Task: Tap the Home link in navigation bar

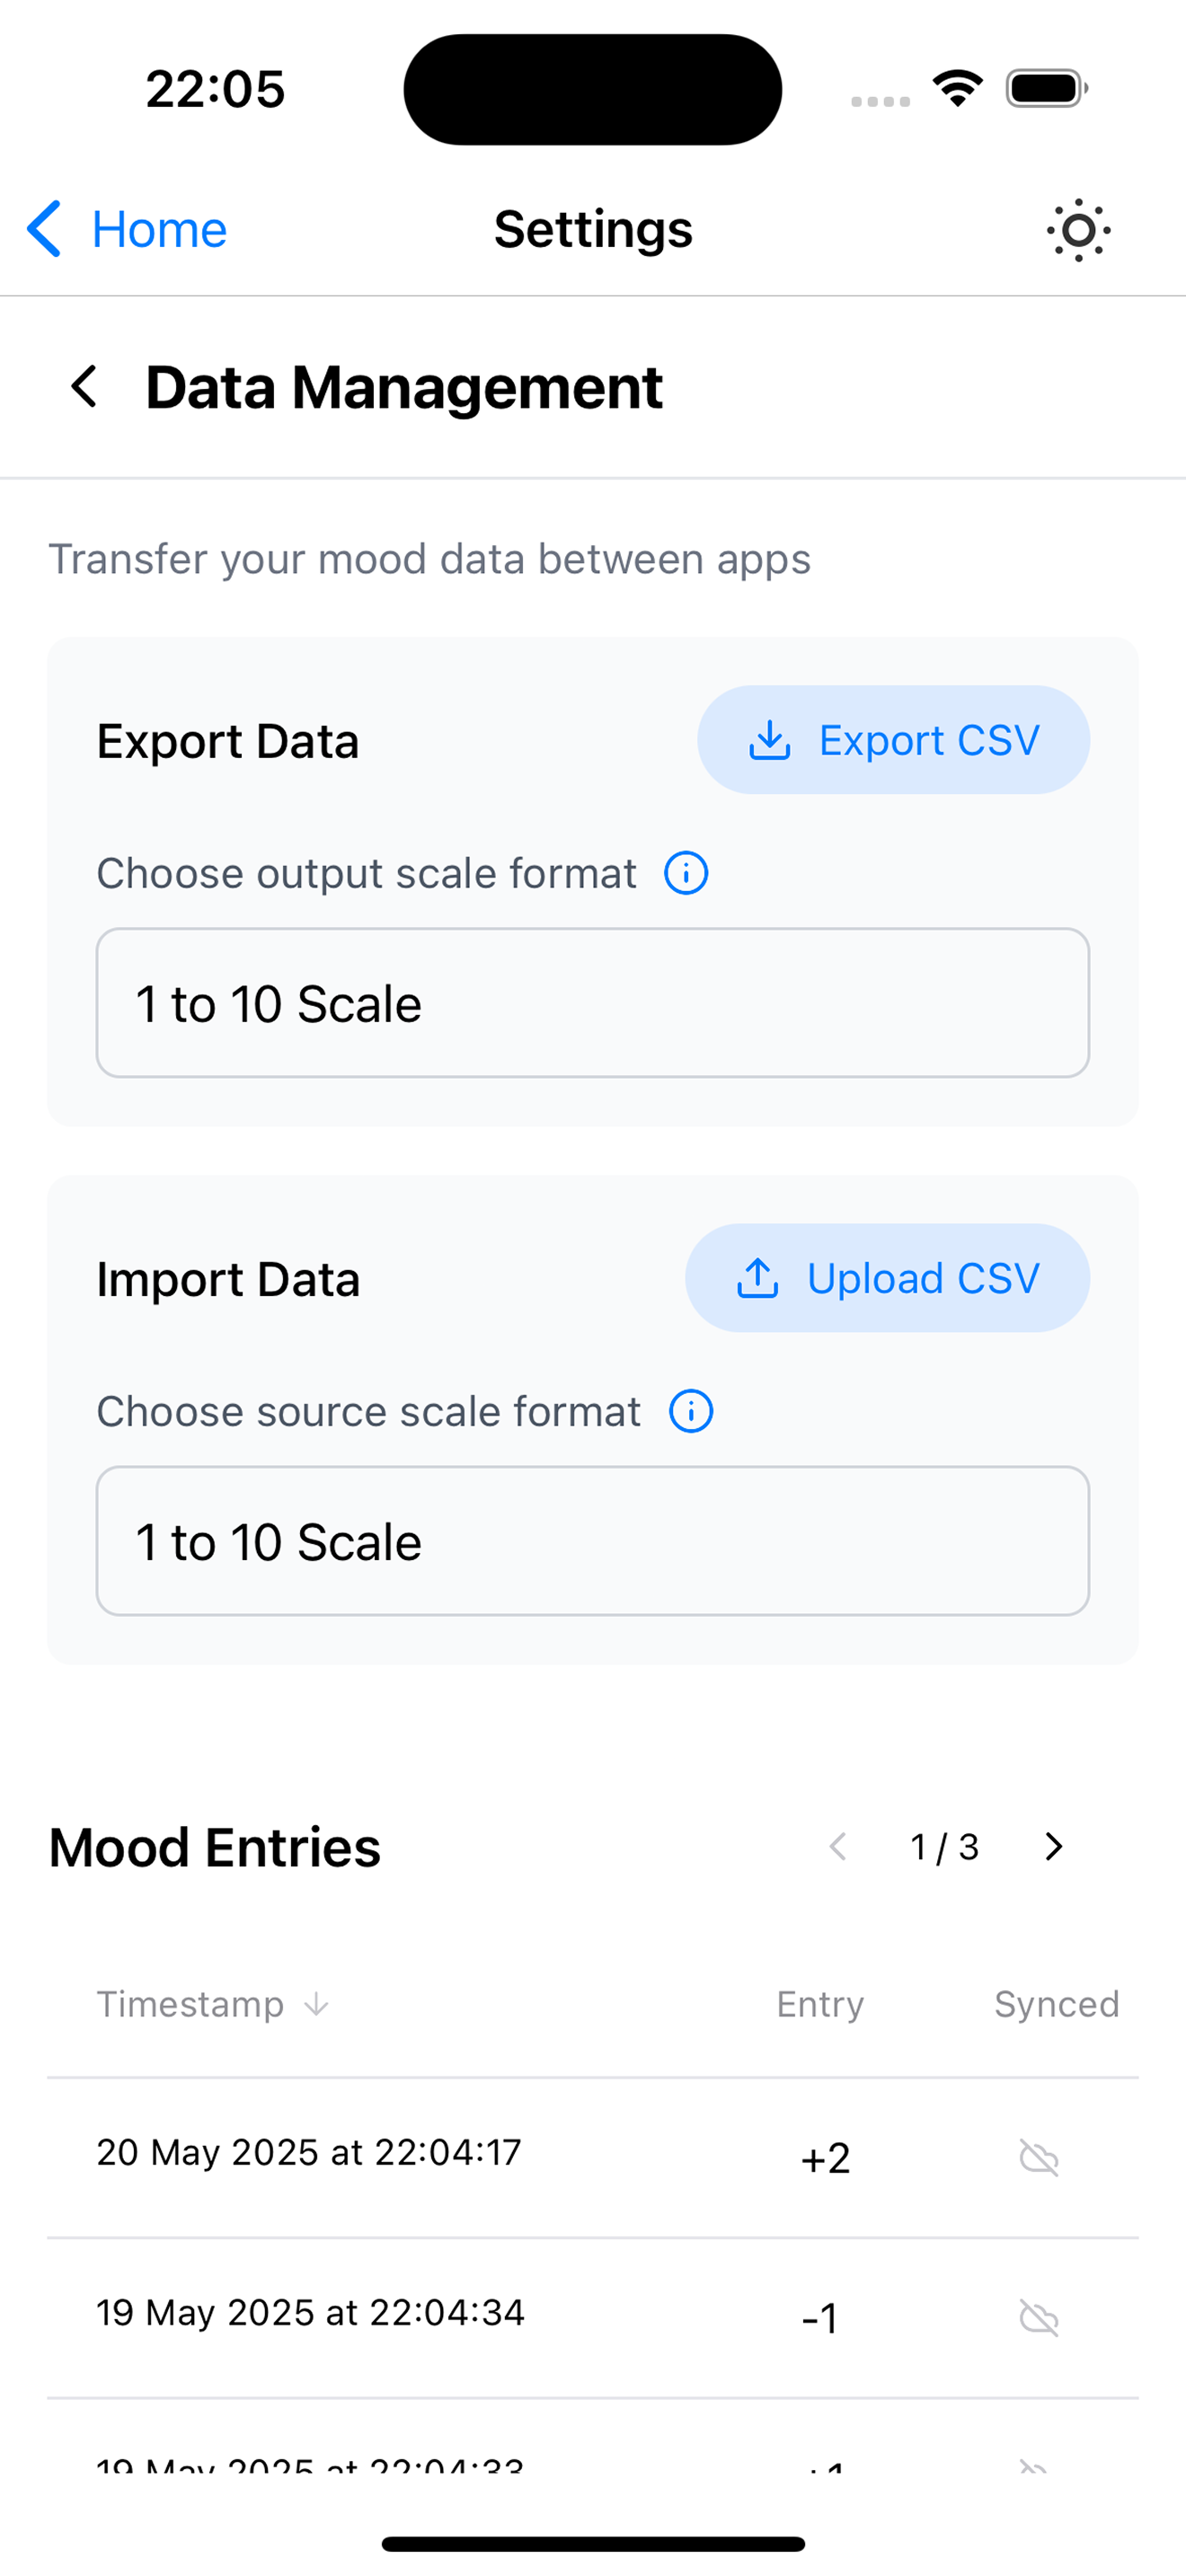Action: (159, 229)
